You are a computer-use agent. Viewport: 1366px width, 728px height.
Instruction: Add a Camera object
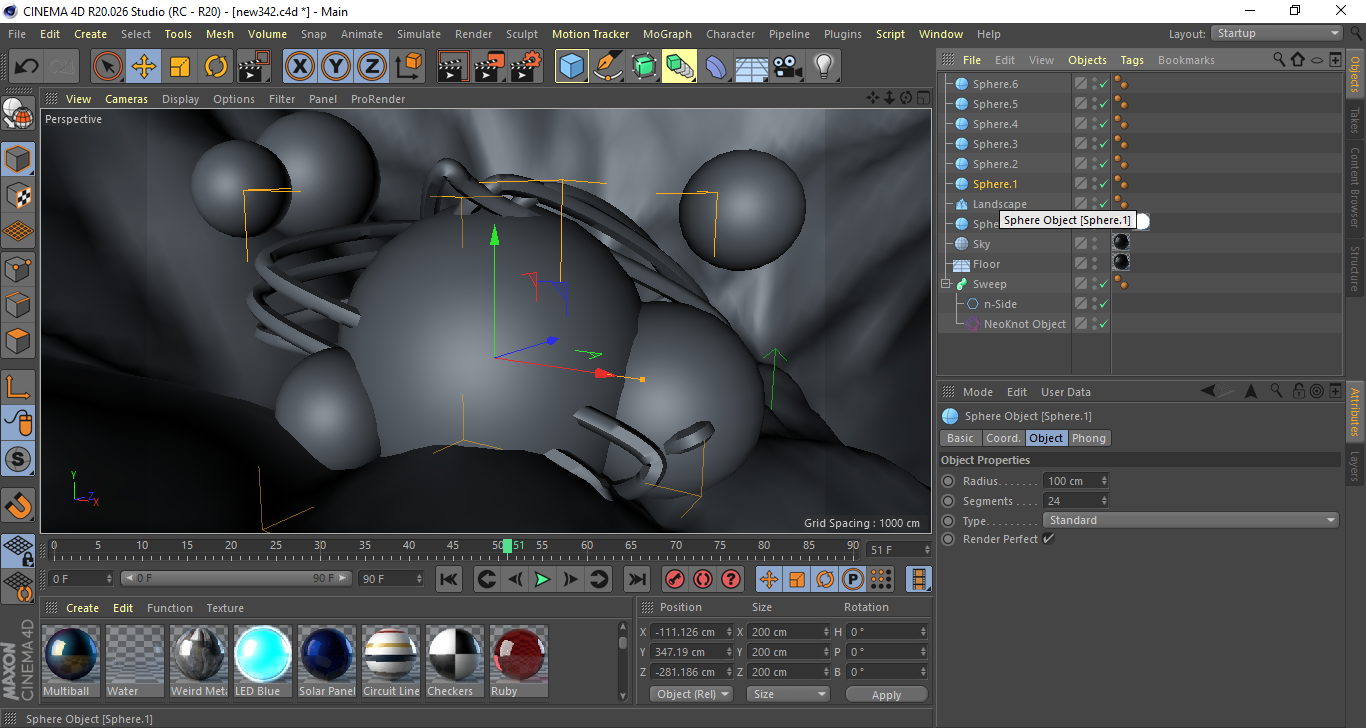[788, 67]
